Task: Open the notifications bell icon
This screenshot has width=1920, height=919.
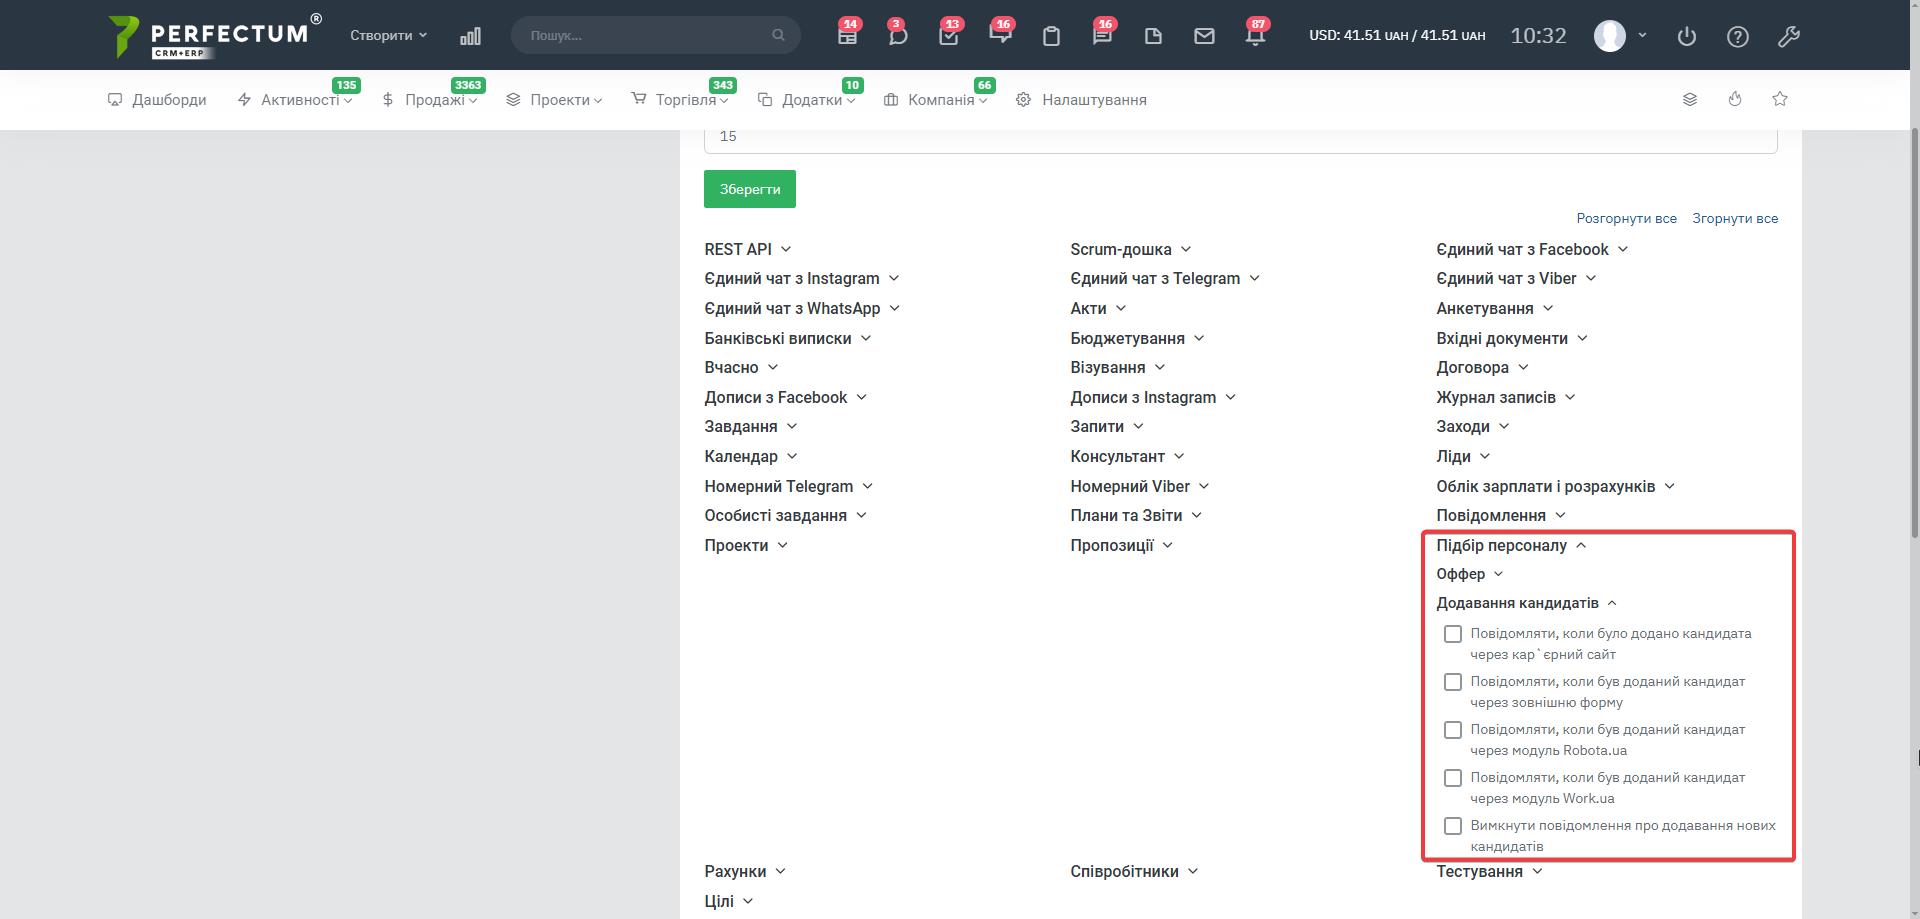Action: 1254,36
